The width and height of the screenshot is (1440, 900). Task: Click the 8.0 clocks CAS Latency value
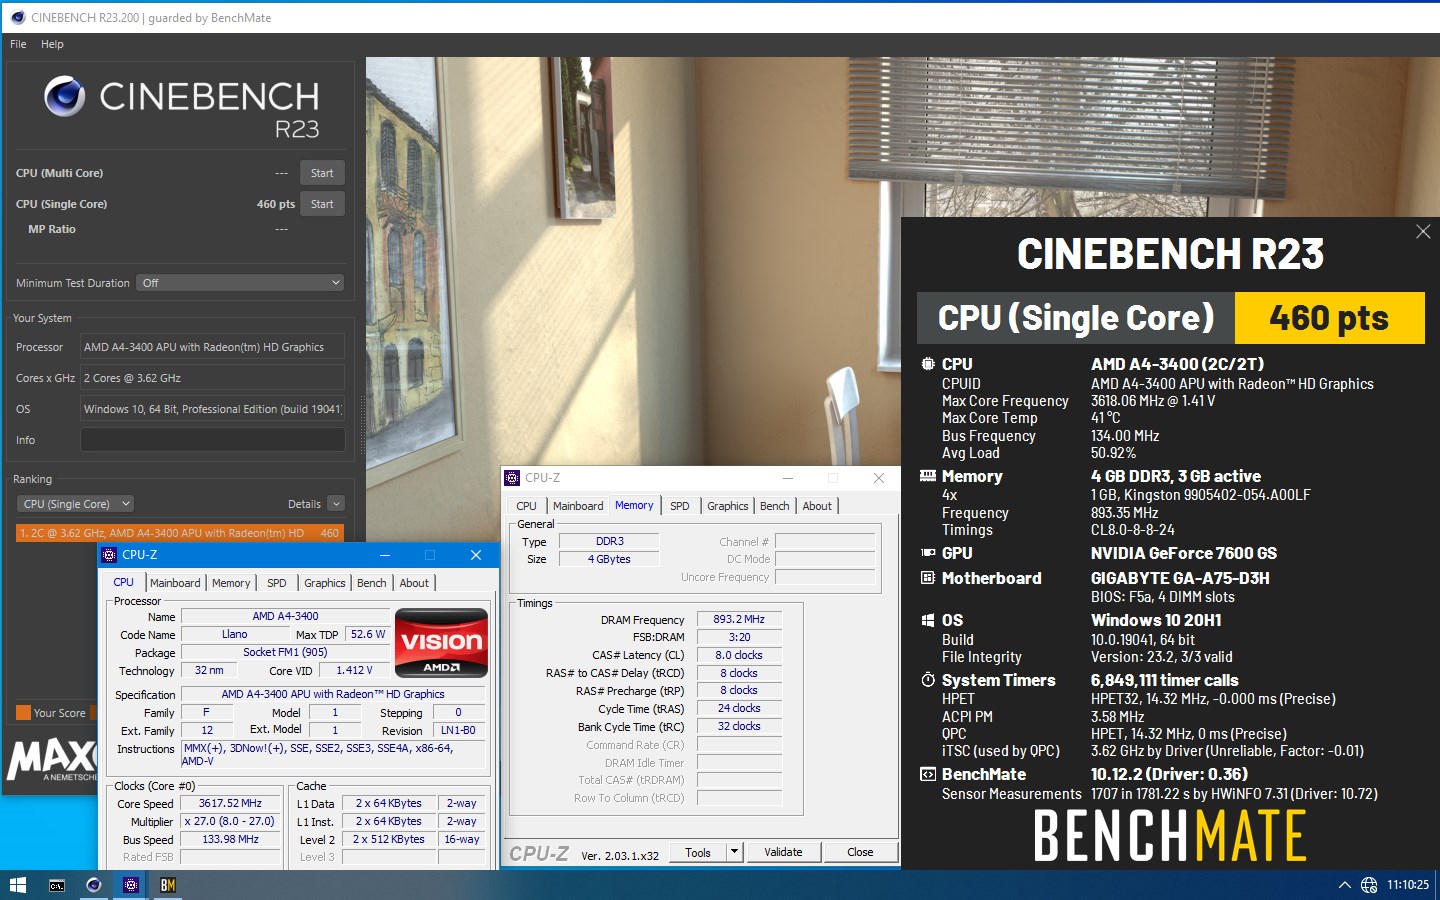click(x=739, y=655)
